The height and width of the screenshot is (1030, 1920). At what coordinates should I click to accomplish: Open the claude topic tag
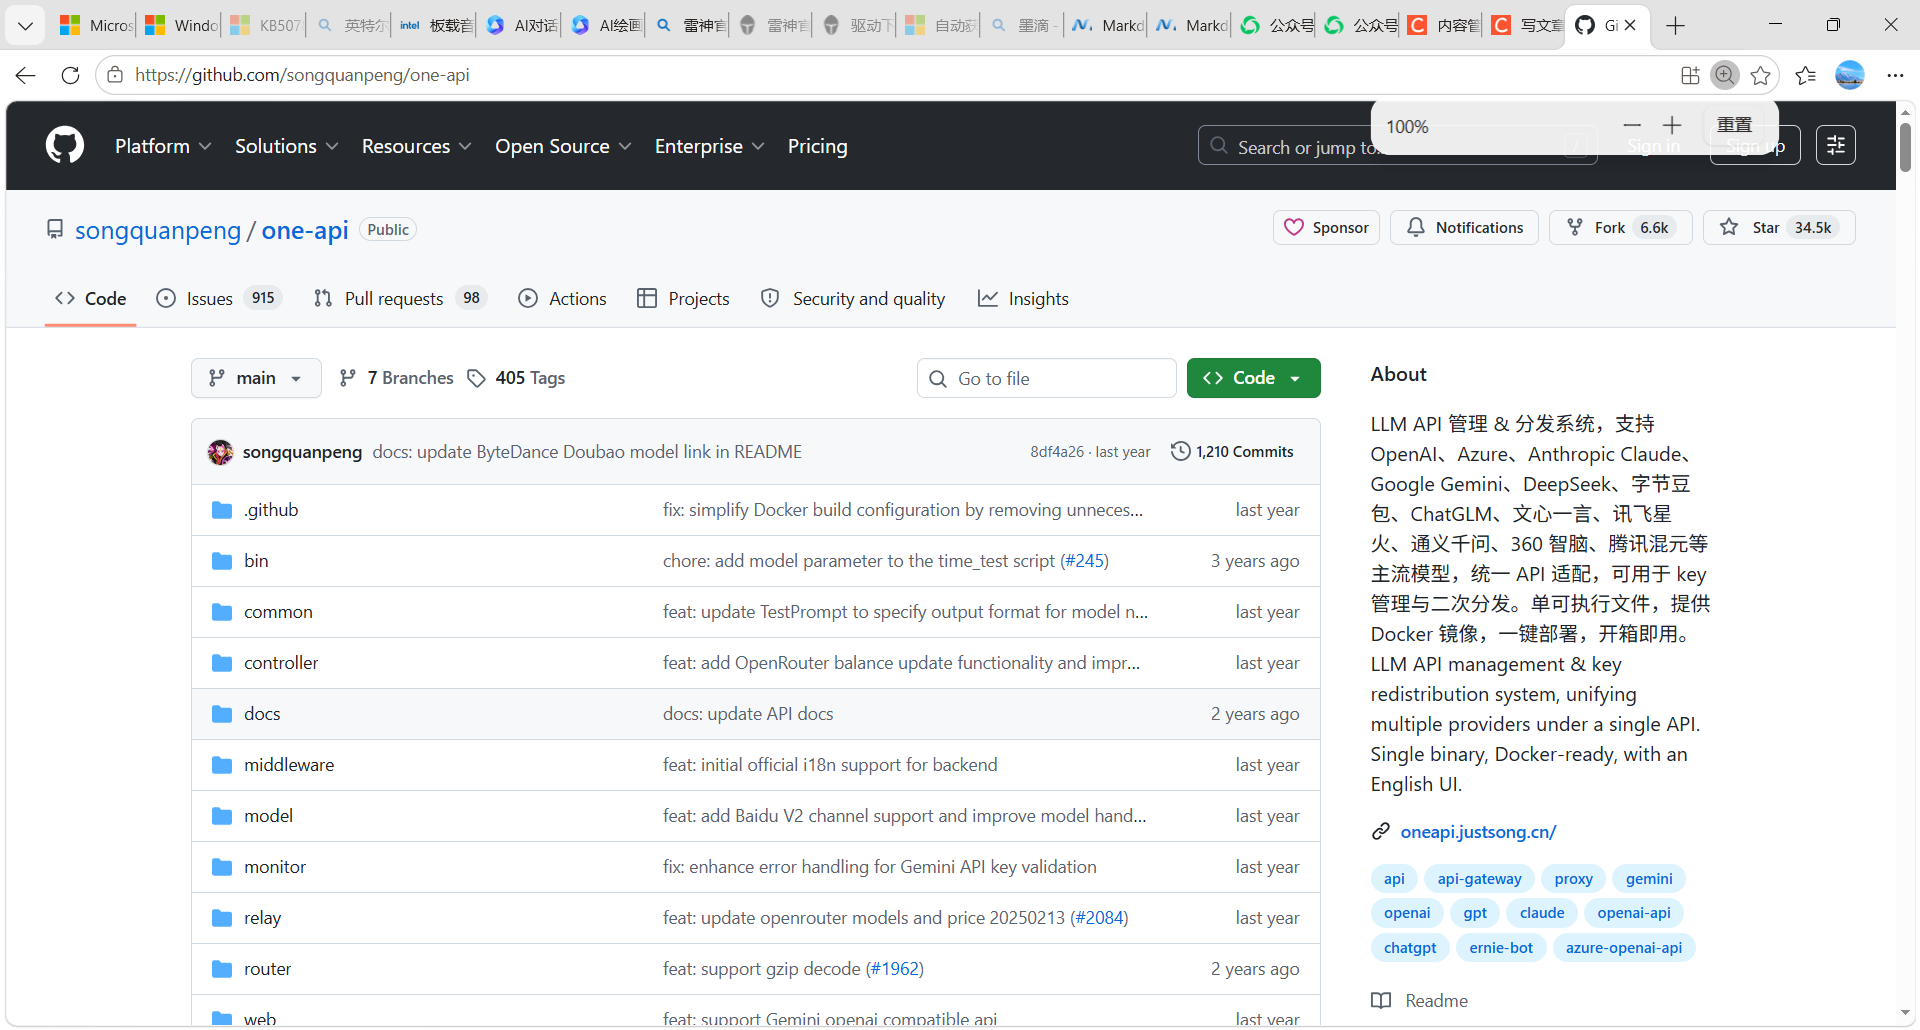[1542, 913]
